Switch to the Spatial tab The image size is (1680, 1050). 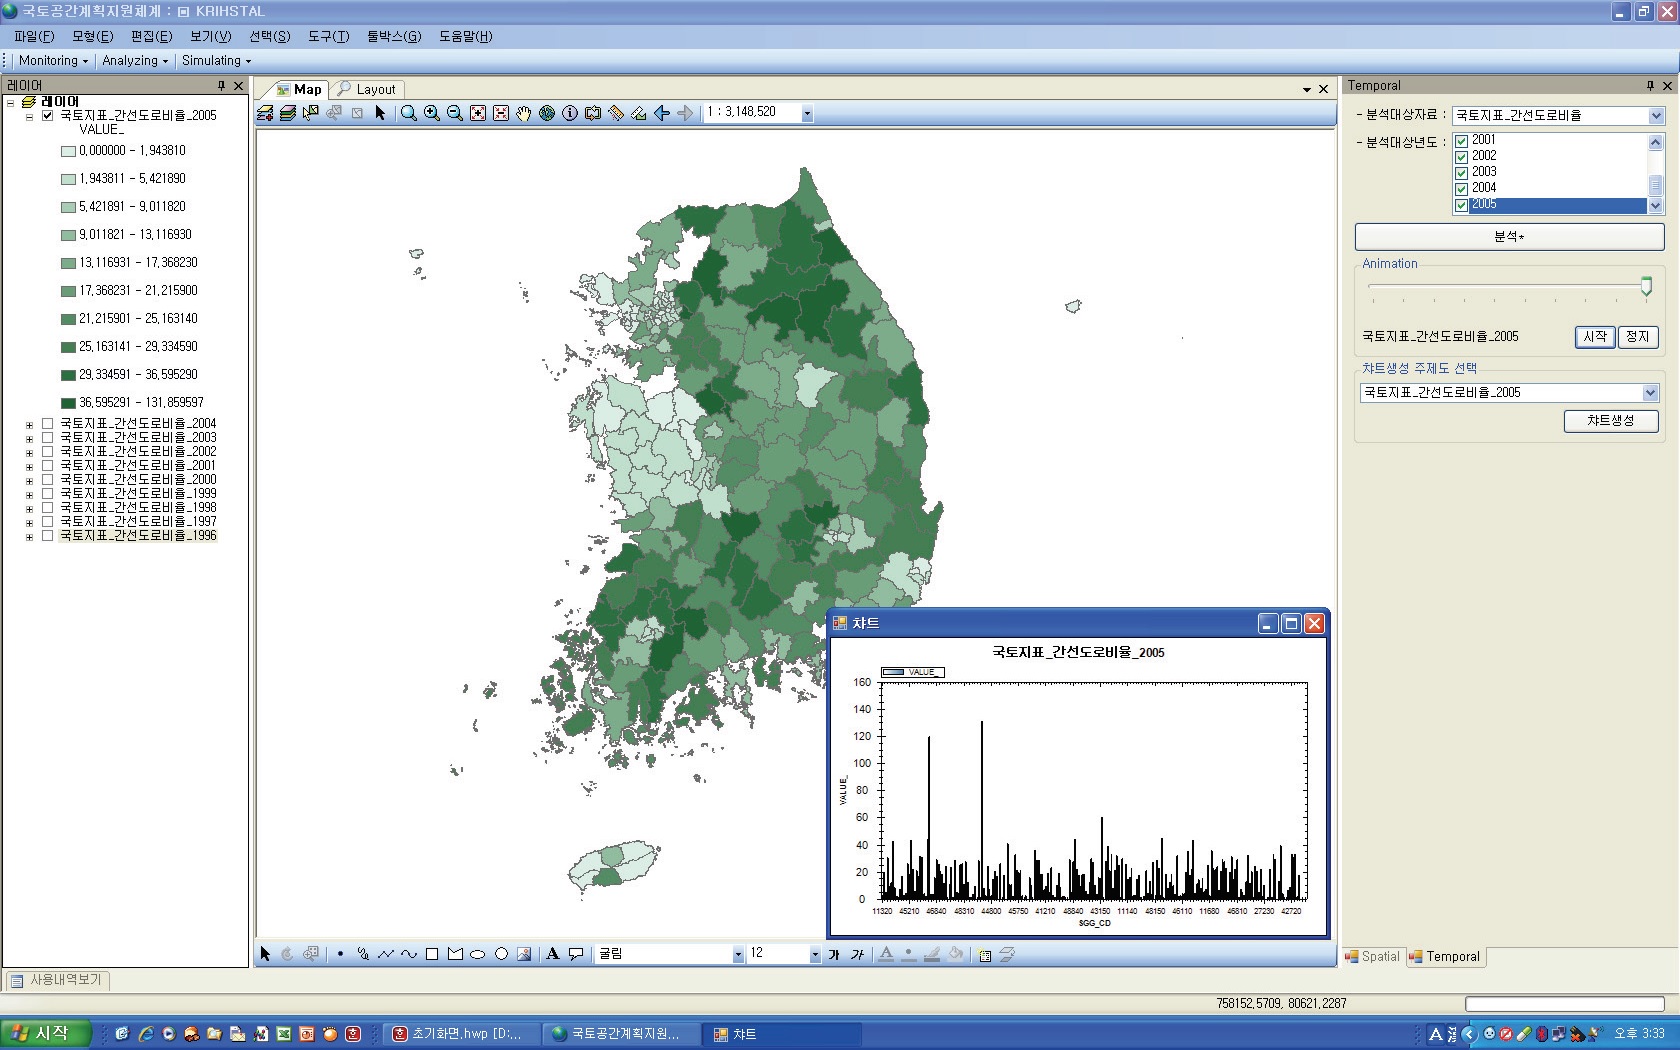1373,956
